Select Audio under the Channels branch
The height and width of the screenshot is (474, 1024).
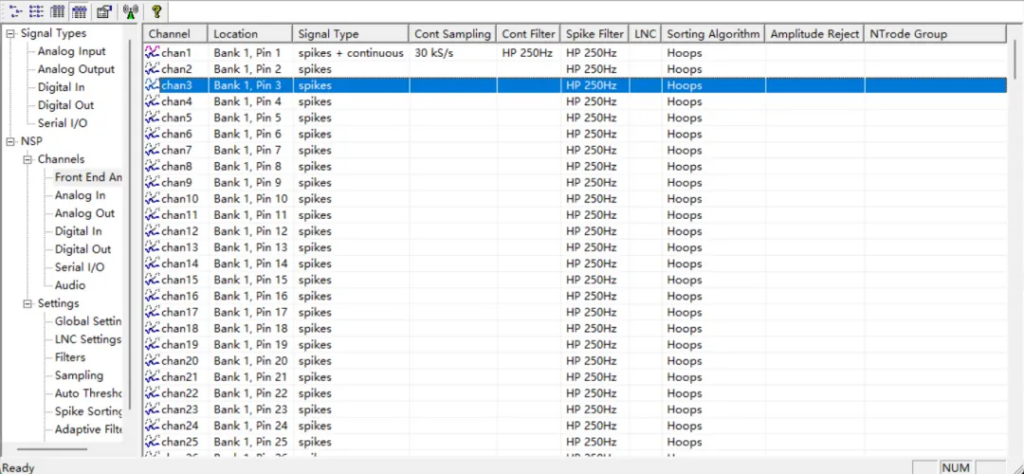tap(70, 286)
